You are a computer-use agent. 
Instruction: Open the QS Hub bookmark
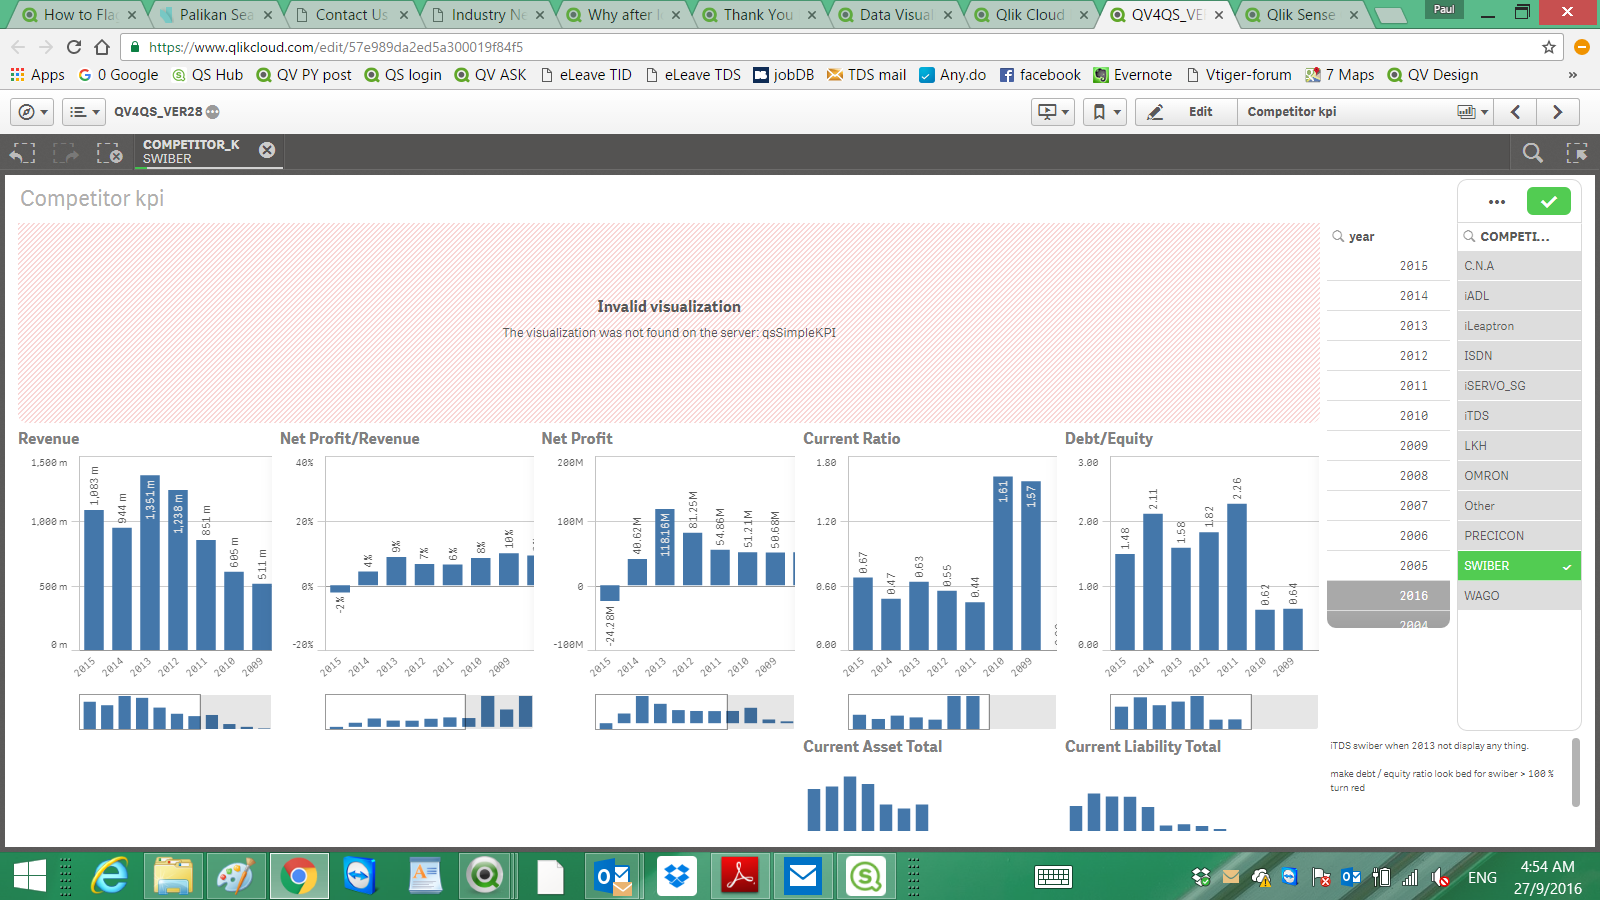207,75
